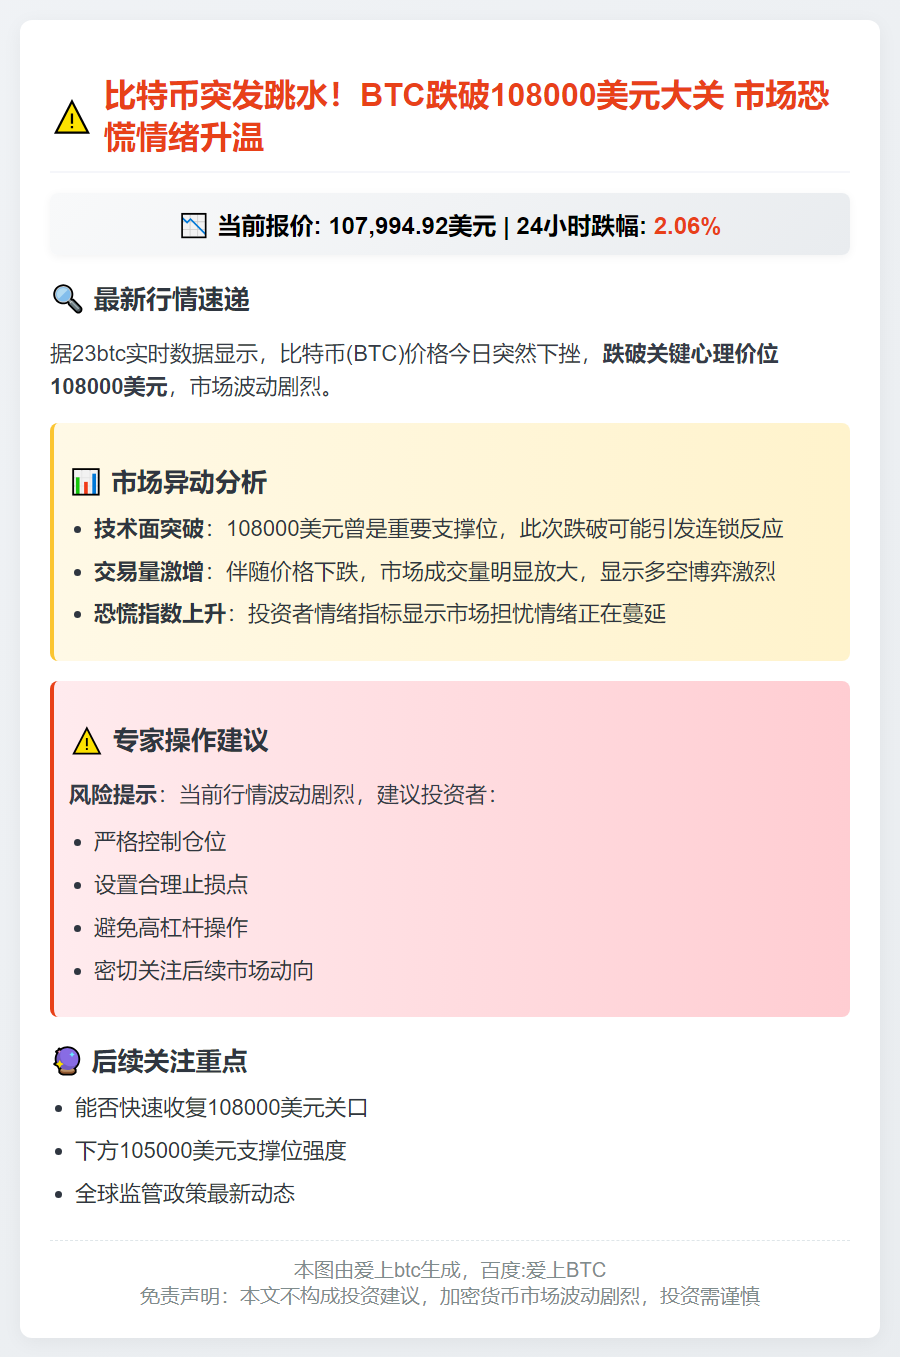
Task: Select the red 2.06% drop percentage
Action: click(687, 226)
